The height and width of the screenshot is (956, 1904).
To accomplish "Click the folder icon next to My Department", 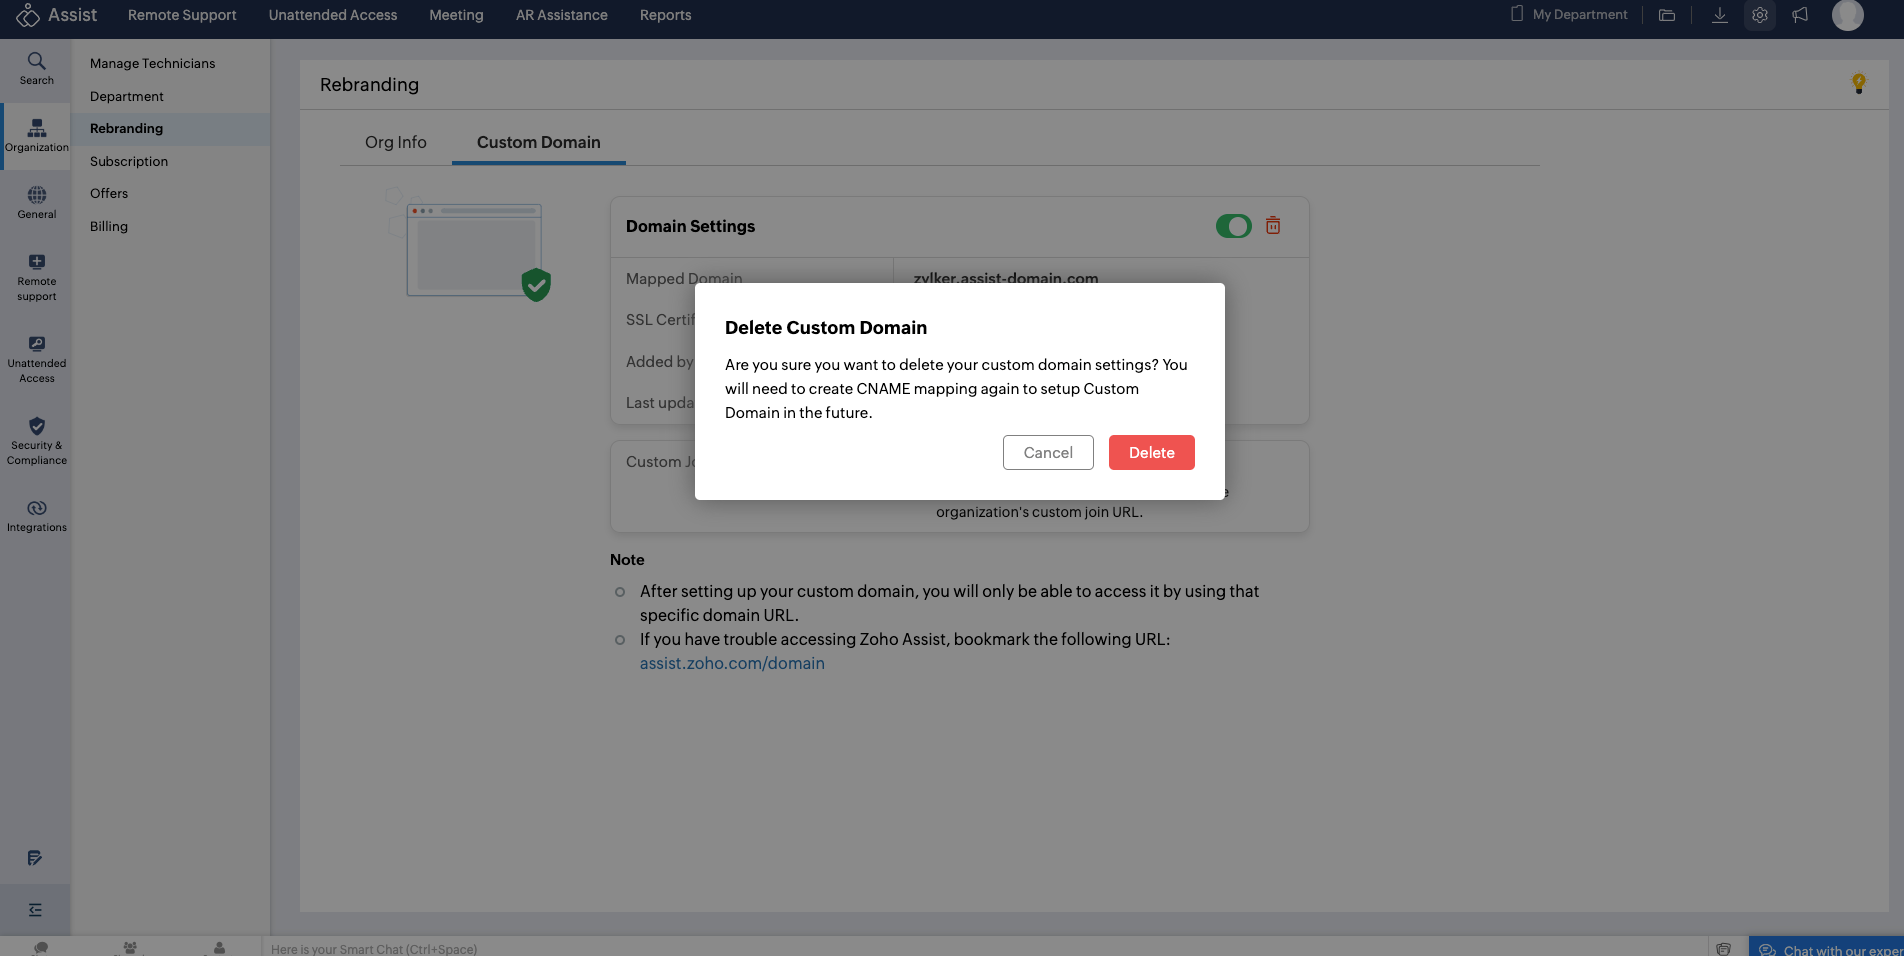I will [1666, 15].
